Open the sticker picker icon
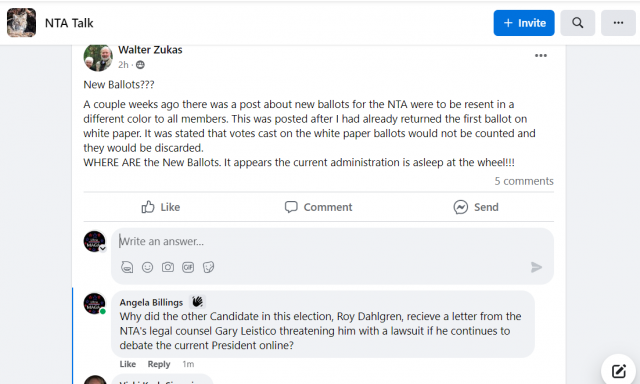The image size is (640, 384). (209, 267)
